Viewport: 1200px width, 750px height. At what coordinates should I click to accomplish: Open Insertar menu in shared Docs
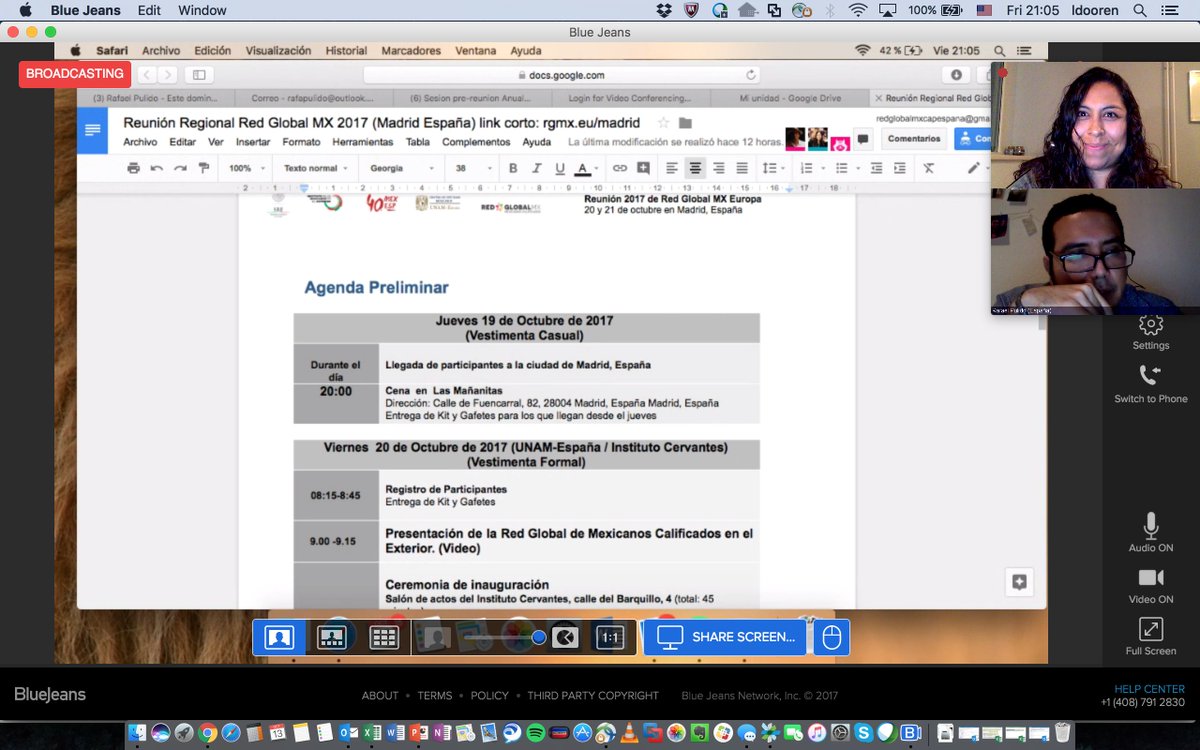253,142
